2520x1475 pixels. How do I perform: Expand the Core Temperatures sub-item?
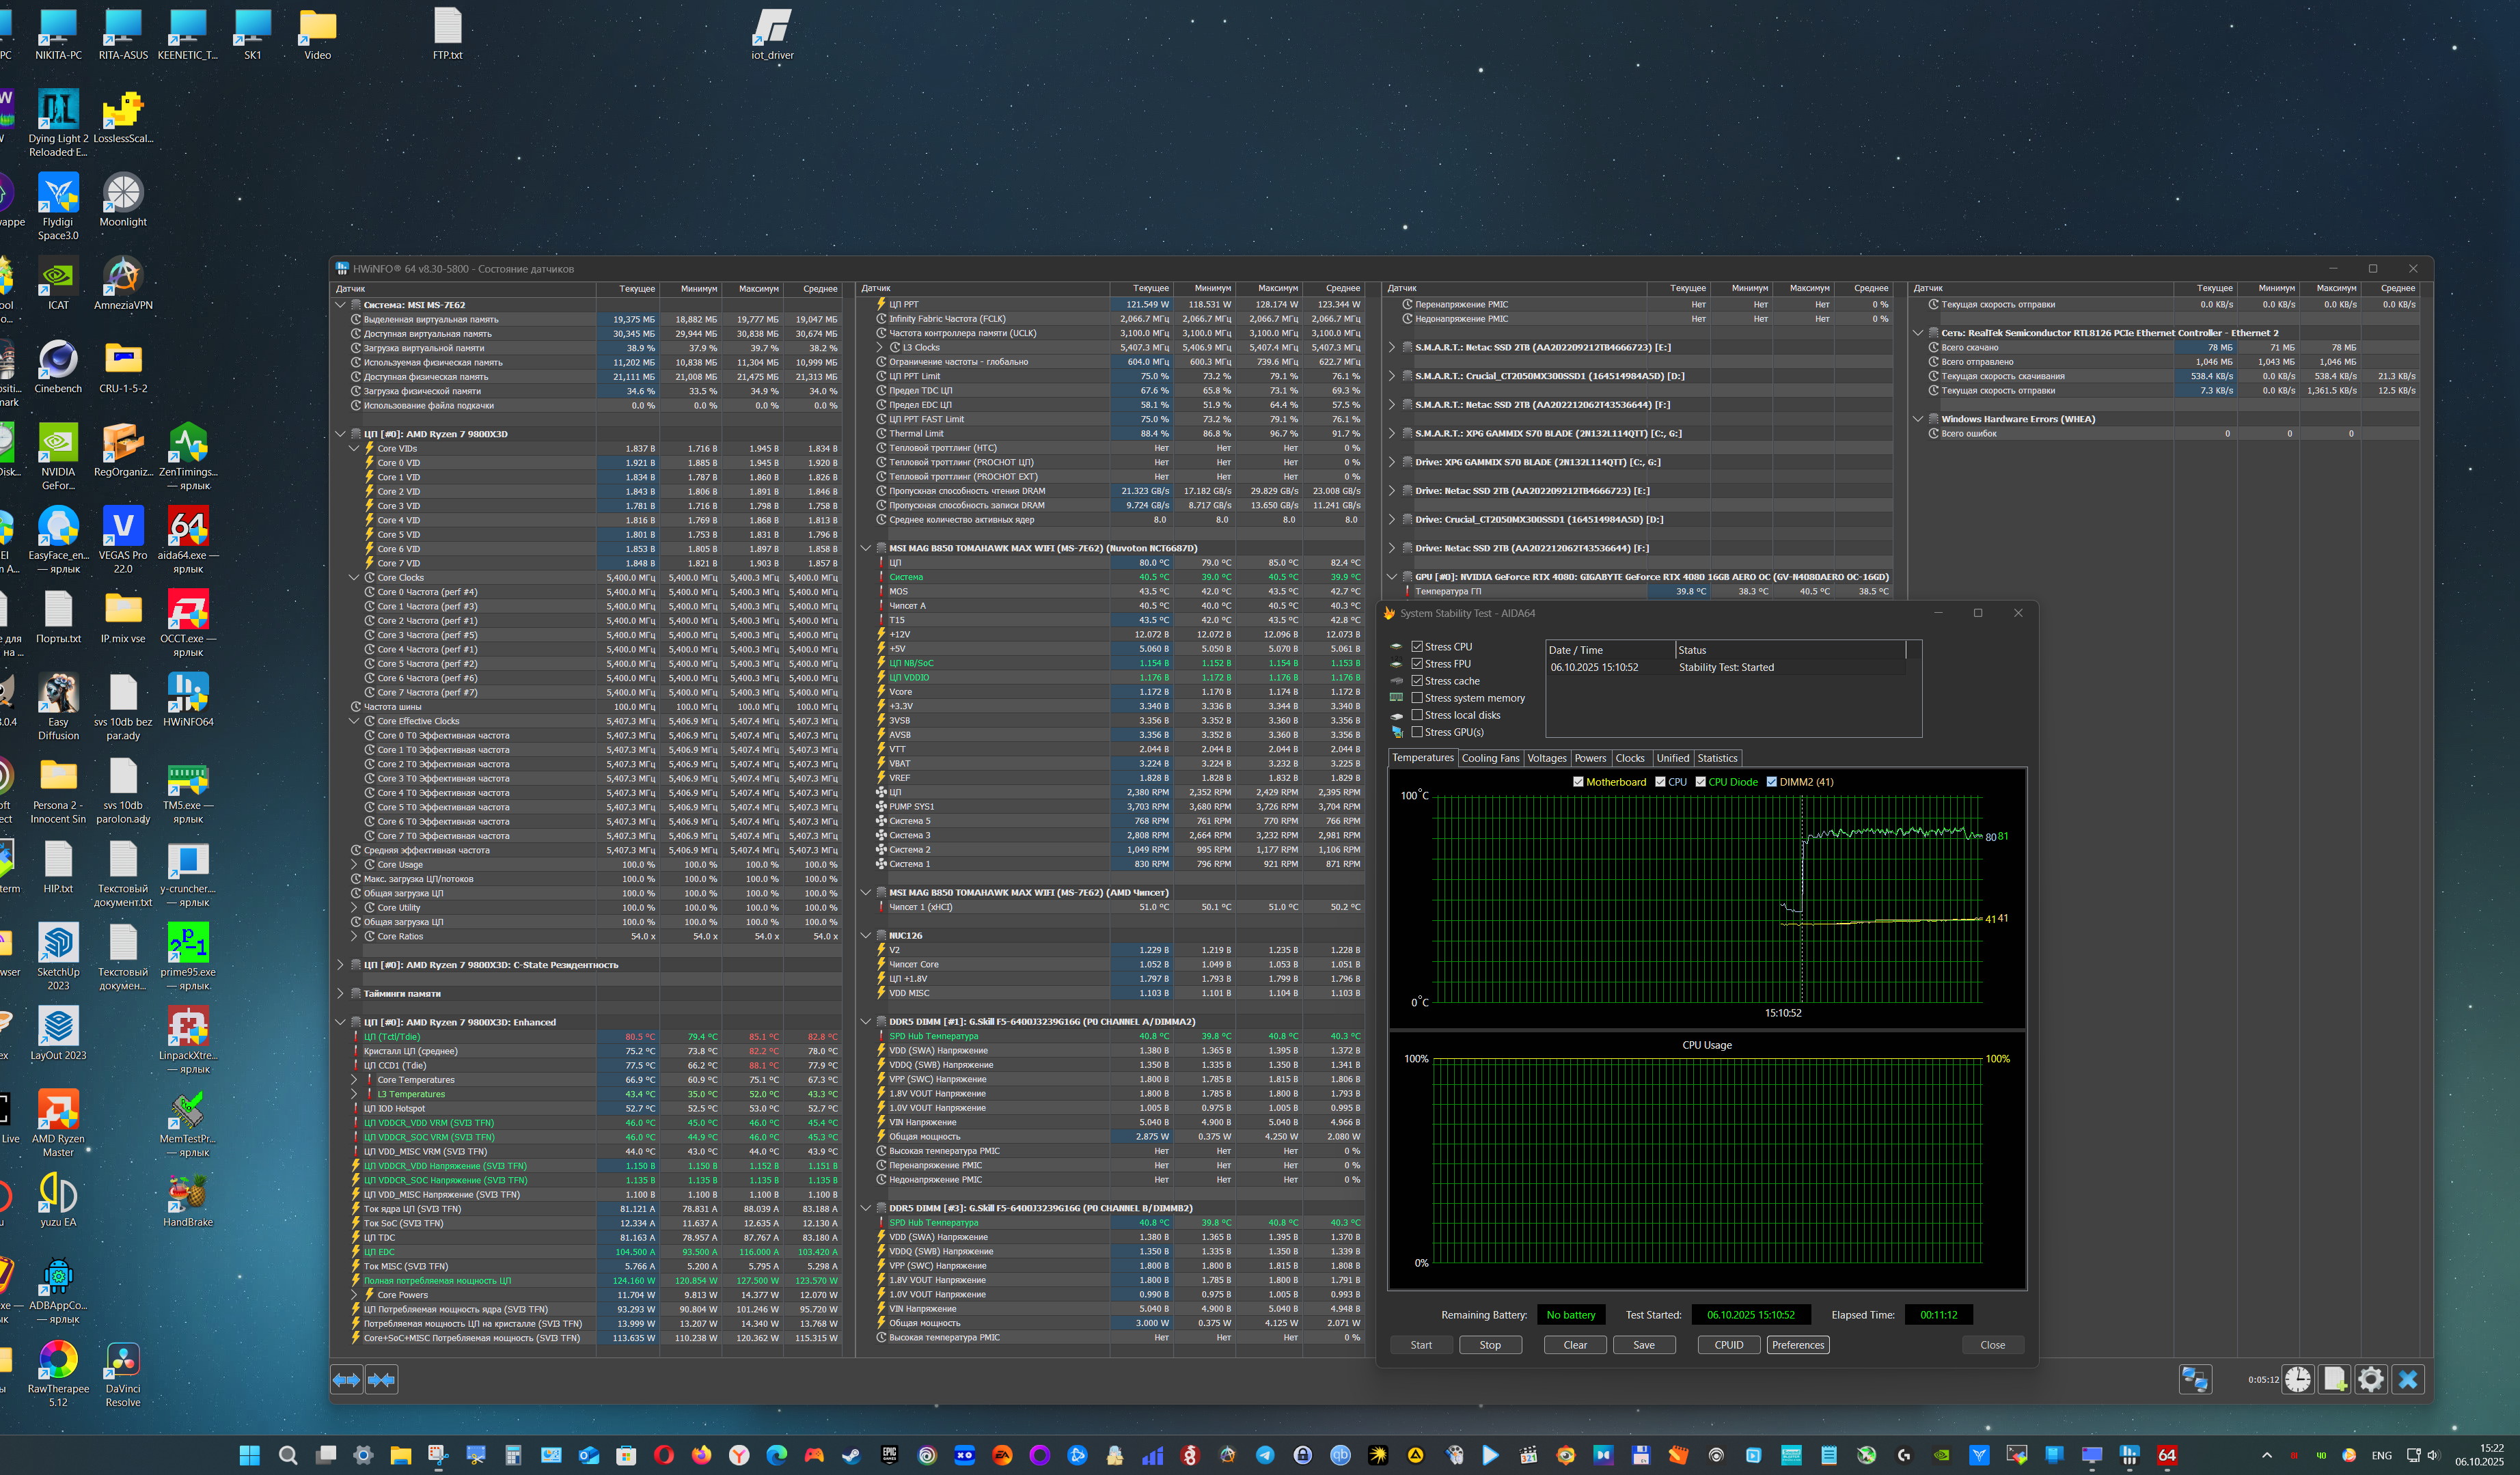pyautogui.click(x=354, y=1080)
